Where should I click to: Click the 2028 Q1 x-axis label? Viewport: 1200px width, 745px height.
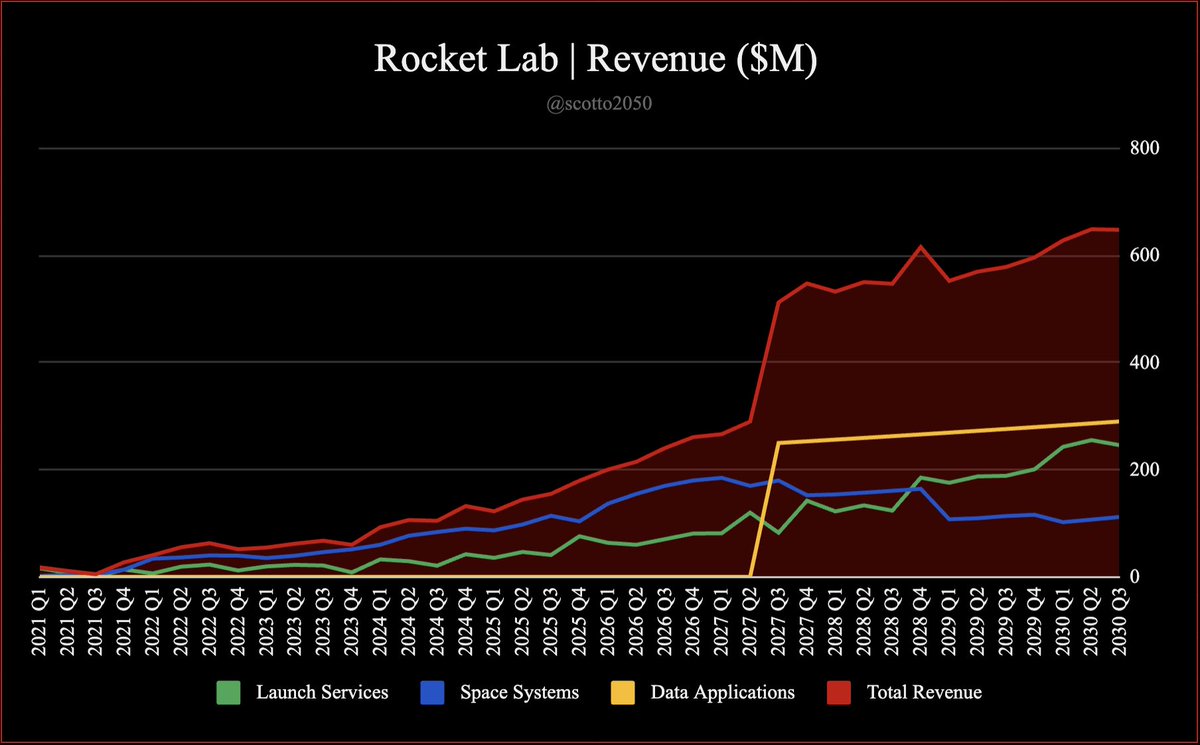(x=836, y=623)
